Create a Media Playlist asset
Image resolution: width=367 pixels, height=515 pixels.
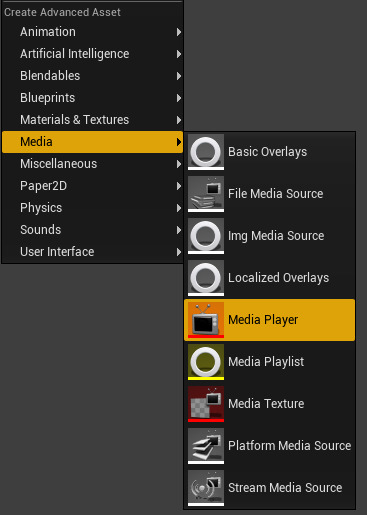[x=269, y=362]
